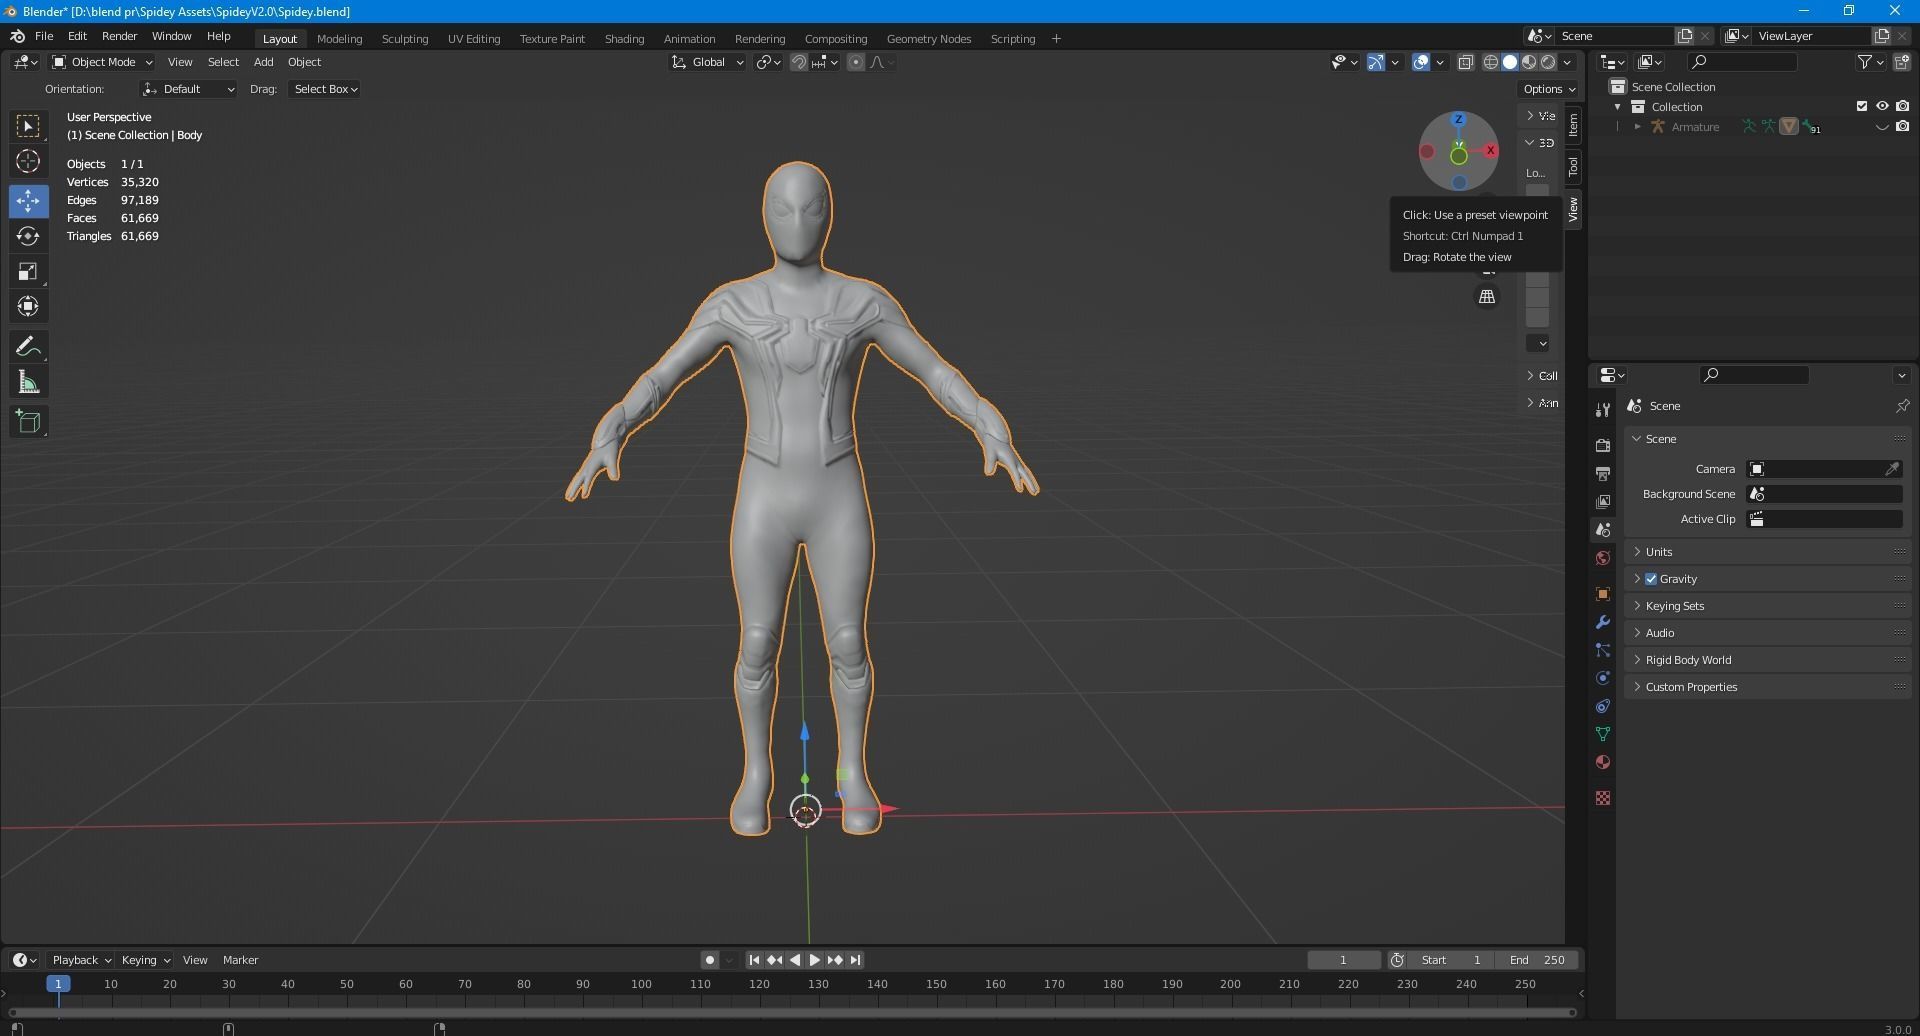Click the camera eyedropper icon

point(1892,469)
